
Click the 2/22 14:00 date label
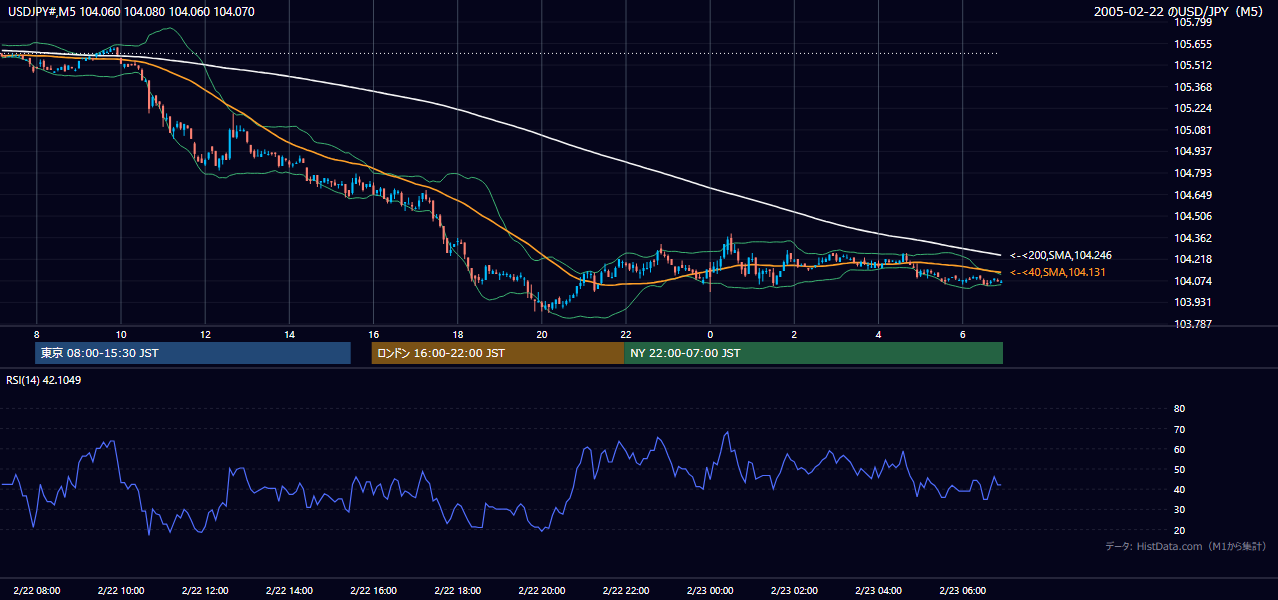coord(289,590)
